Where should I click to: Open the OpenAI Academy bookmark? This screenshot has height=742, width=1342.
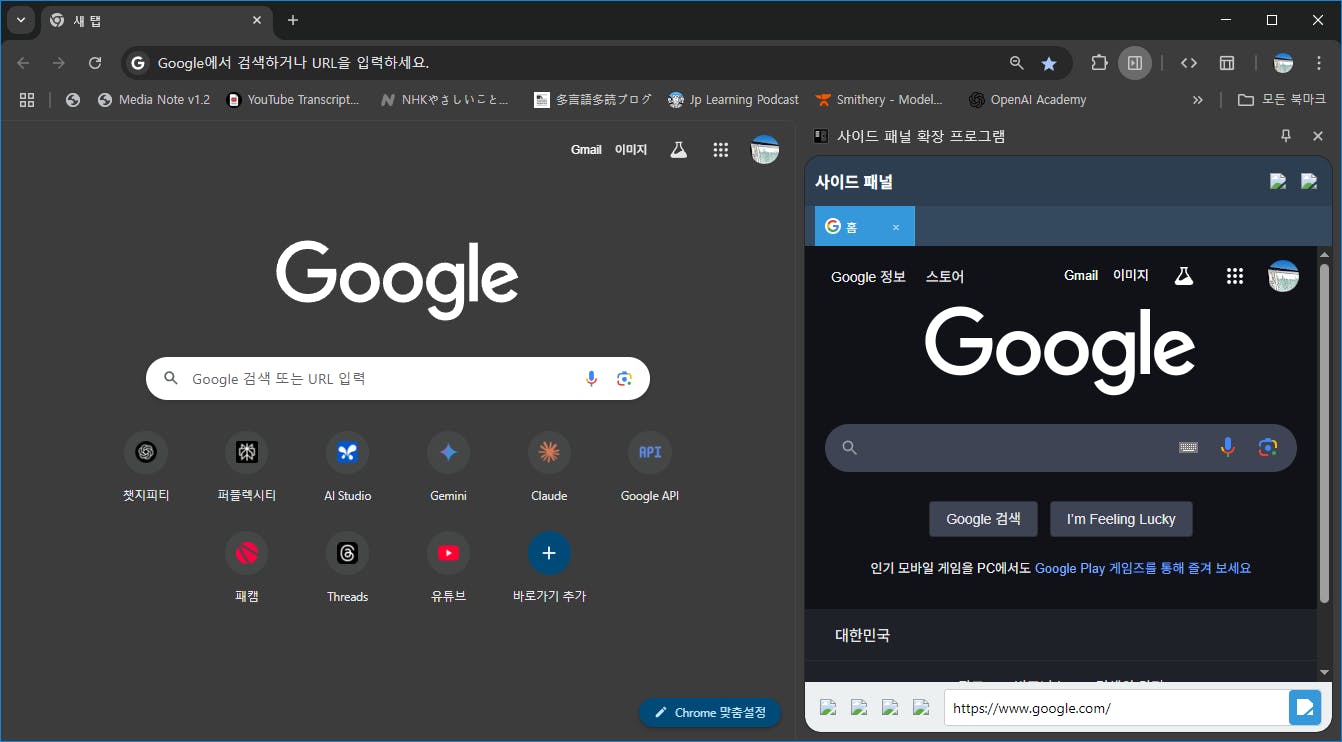[x=1027, y=100]
